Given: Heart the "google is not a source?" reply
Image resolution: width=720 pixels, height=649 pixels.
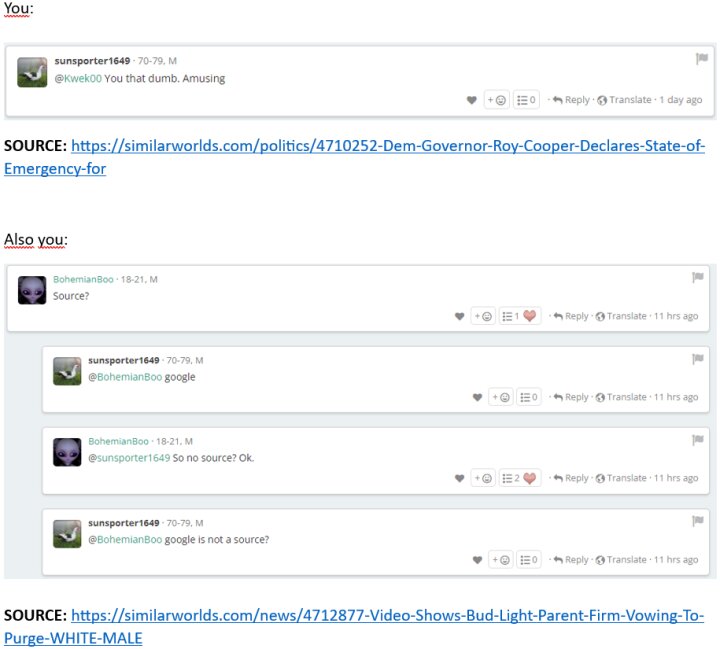Looking at the screenshot, I should (478, 560).
